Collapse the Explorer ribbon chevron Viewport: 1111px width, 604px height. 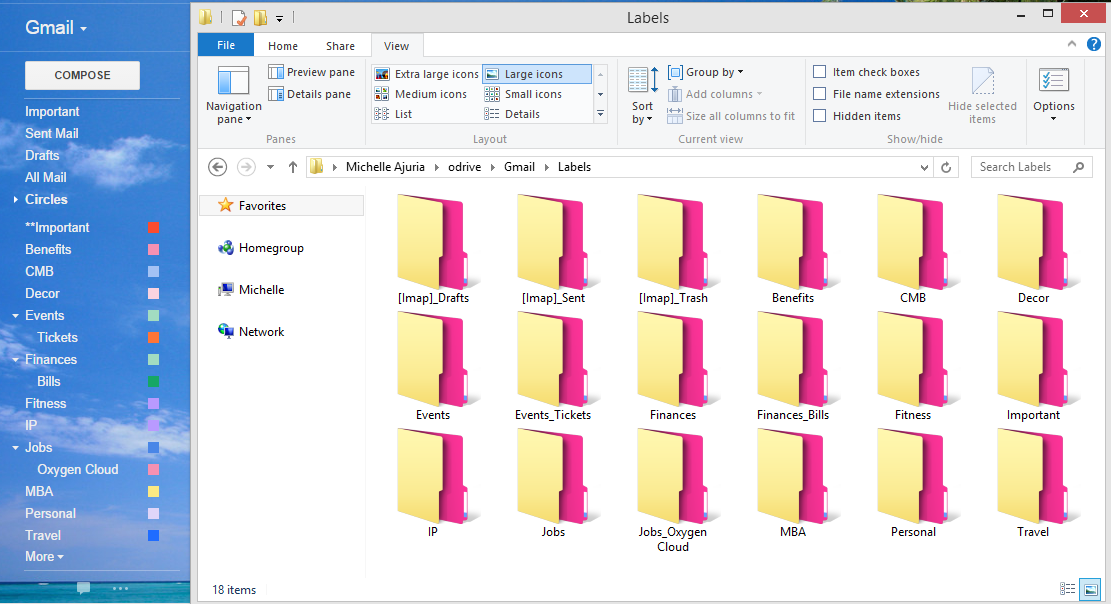click(x=1071, y=44)
